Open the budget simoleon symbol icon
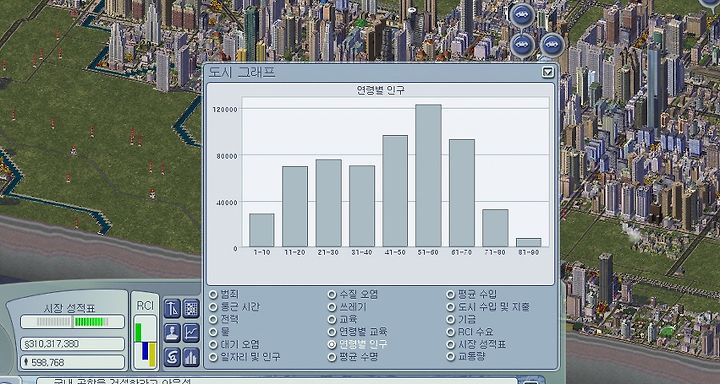This screenshot has width=720, height=384. [172, 357]
